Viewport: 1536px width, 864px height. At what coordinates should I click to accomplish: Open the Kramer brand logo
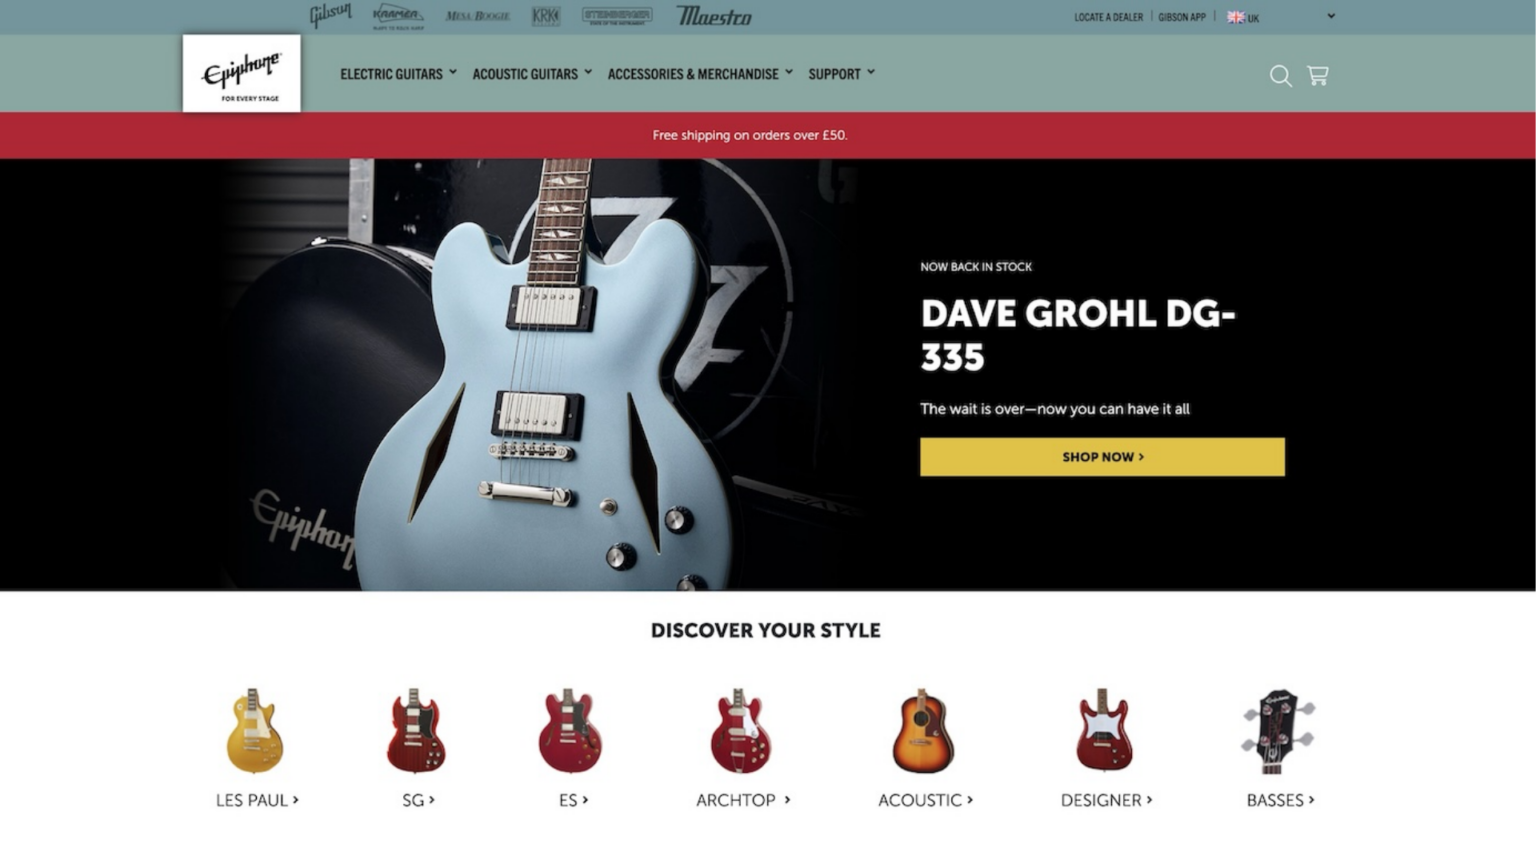(x=398, y=16)
